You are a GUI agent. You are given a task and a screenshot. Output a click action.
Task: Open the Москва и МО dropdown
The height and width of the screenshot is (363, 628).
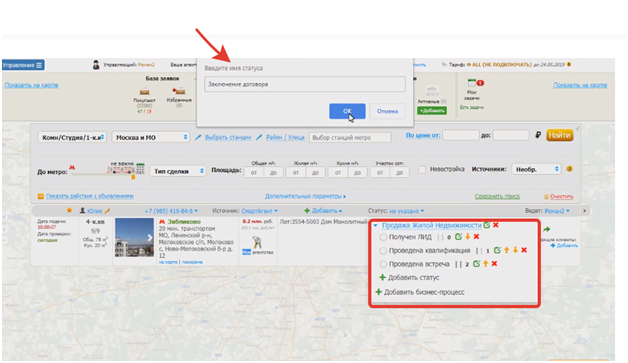151,137
